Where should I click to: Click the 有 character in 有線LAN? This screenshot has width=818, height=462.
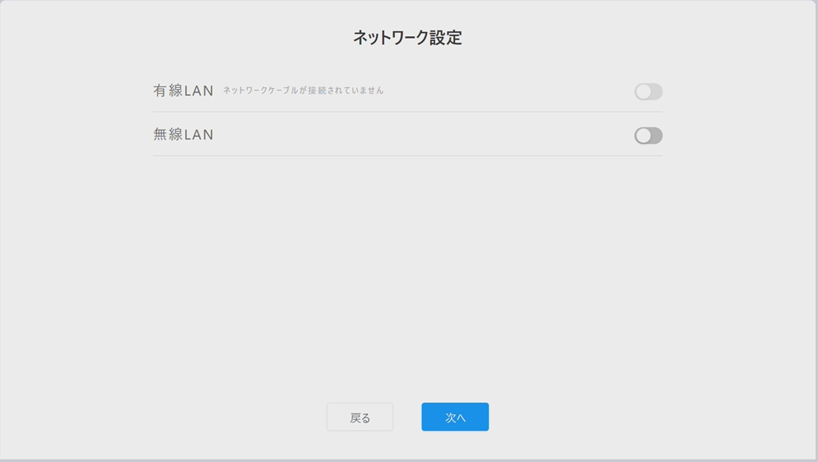click(160, 91)
